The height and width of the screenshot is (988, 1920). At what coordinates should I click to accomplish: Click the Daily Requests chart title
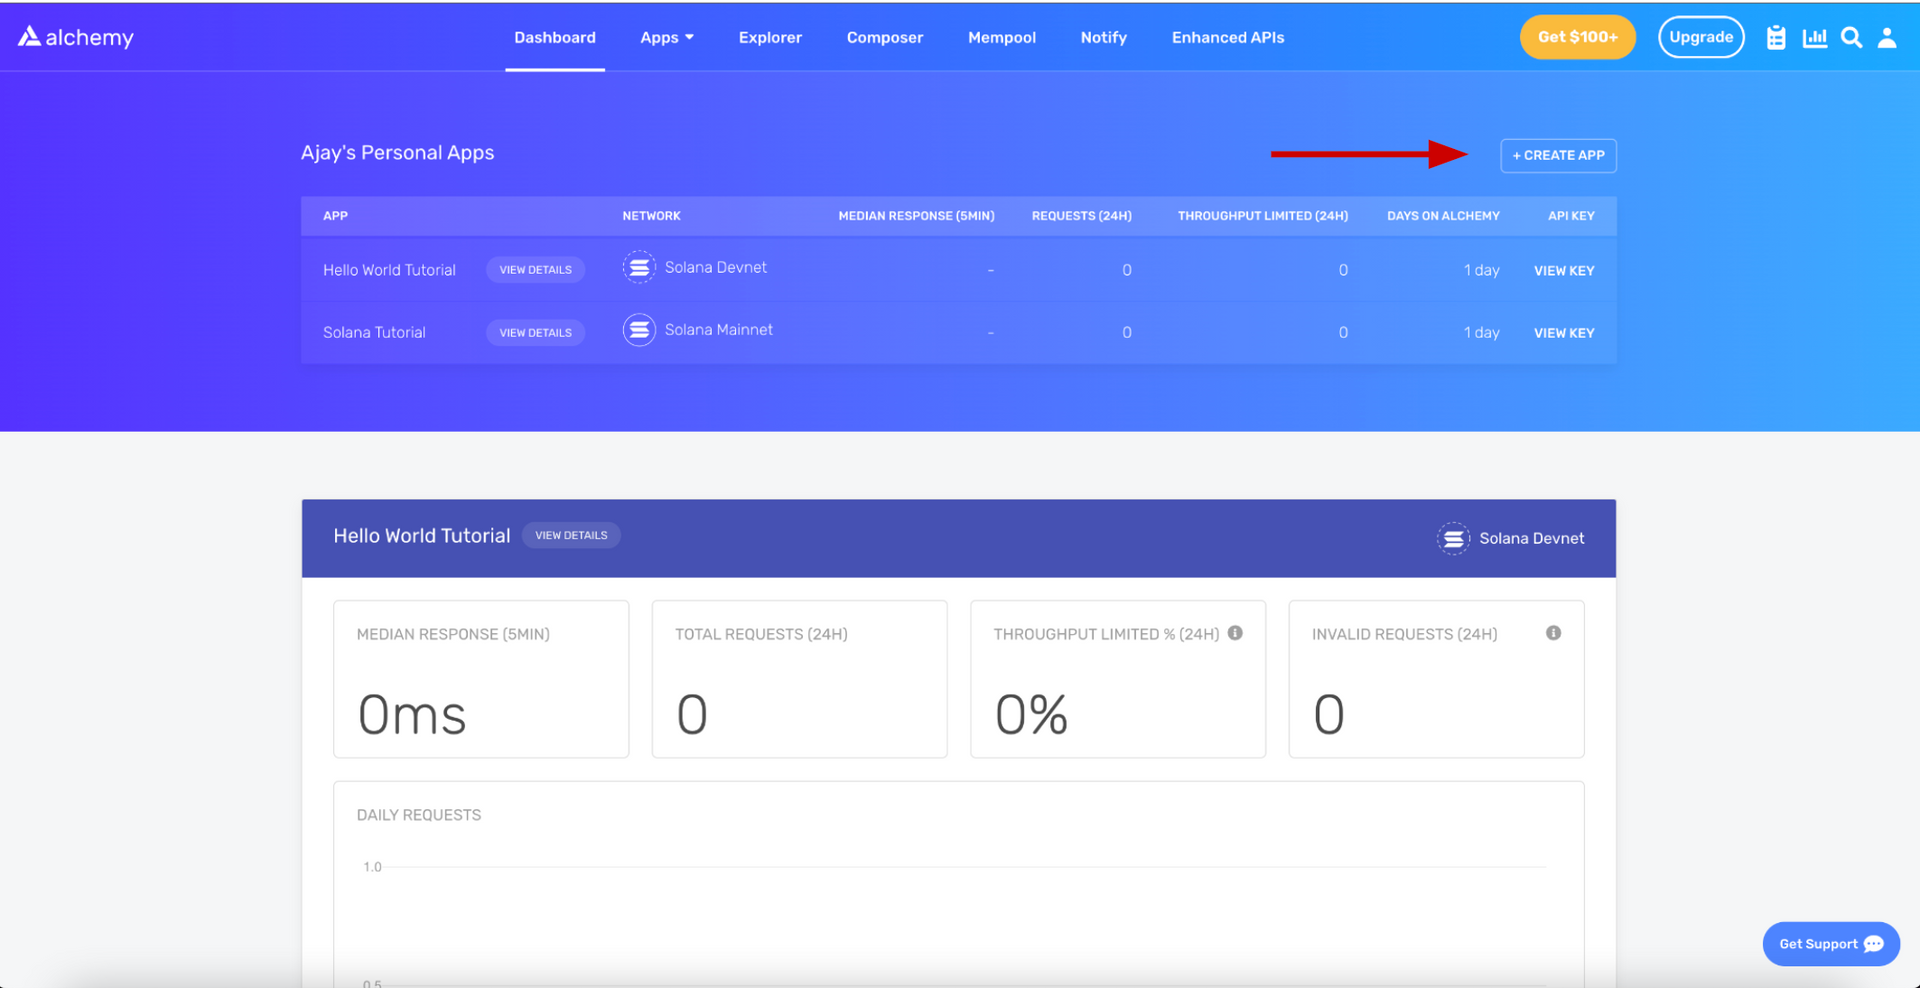pyautogui.click(x=419, y=815)
